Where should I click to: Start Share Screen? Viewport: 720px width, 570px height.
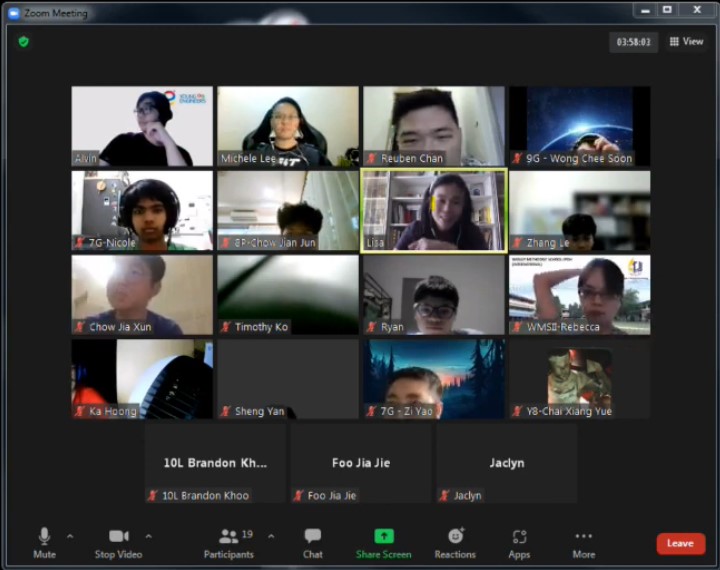(383, 542)
